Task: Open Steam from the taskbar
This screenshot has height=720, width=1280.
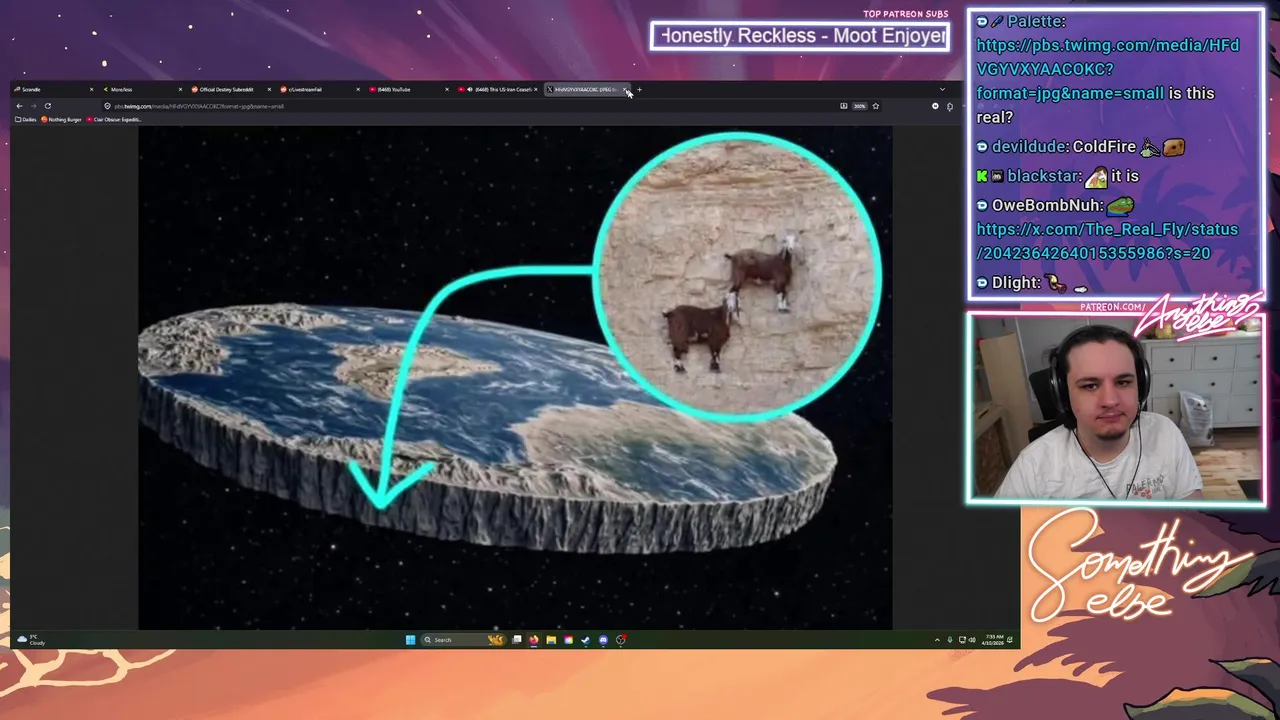Action: (x=586, y=640)
